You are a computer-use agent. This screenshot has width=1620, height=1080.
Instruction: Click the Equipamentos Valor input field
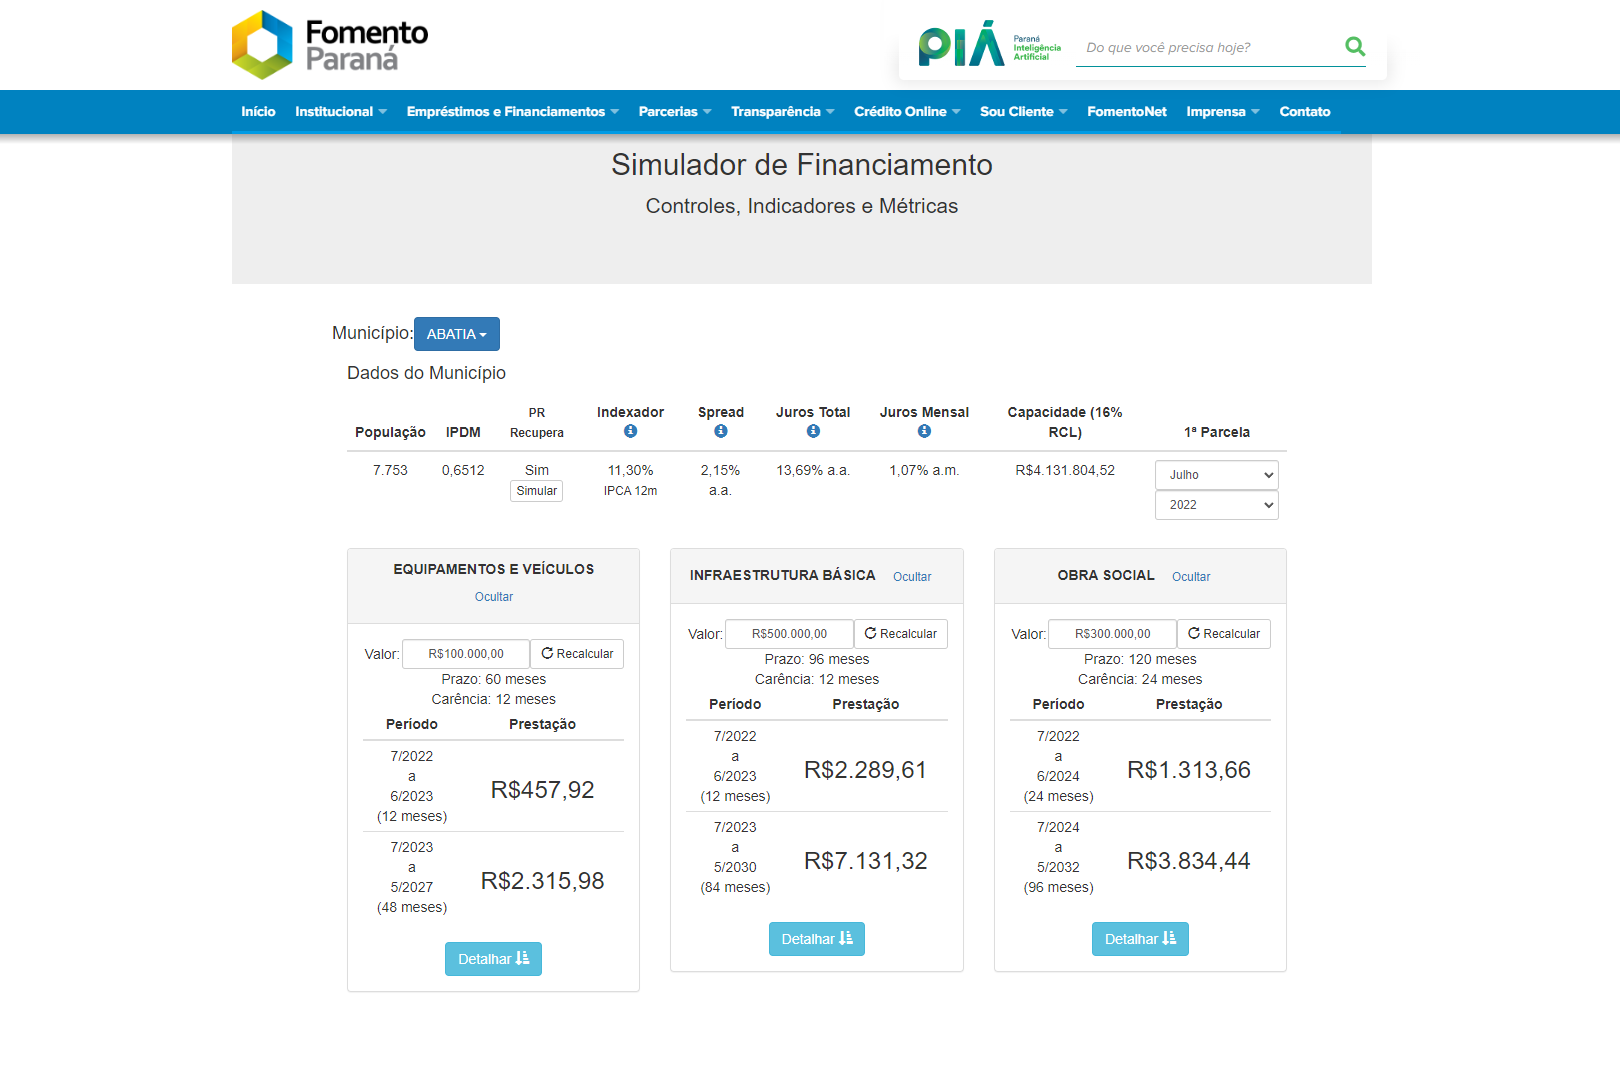pos(466,654)
